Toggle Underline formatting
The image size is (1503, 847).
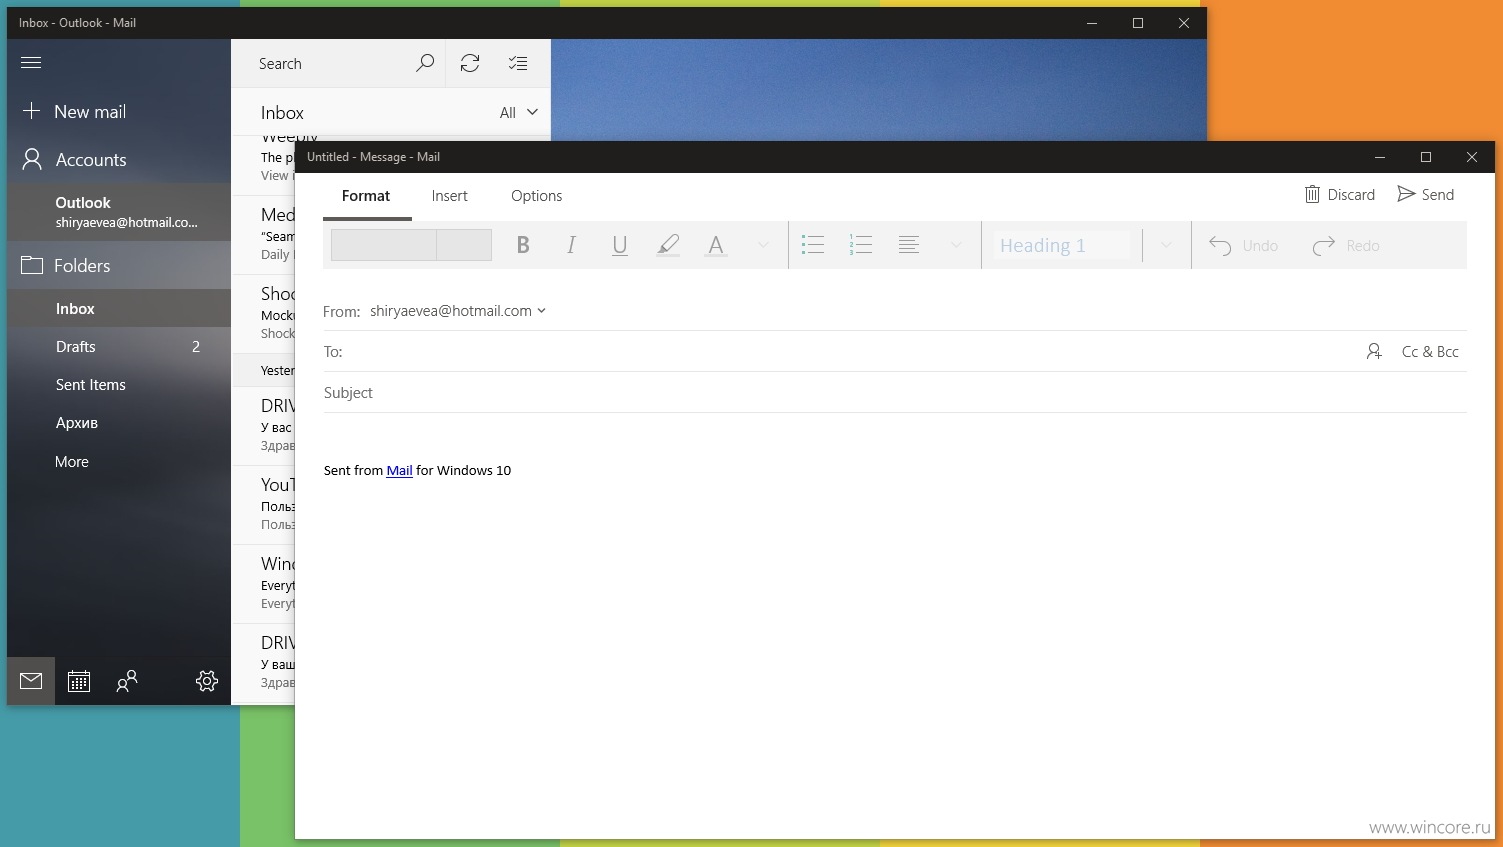(x=620, y=245)
